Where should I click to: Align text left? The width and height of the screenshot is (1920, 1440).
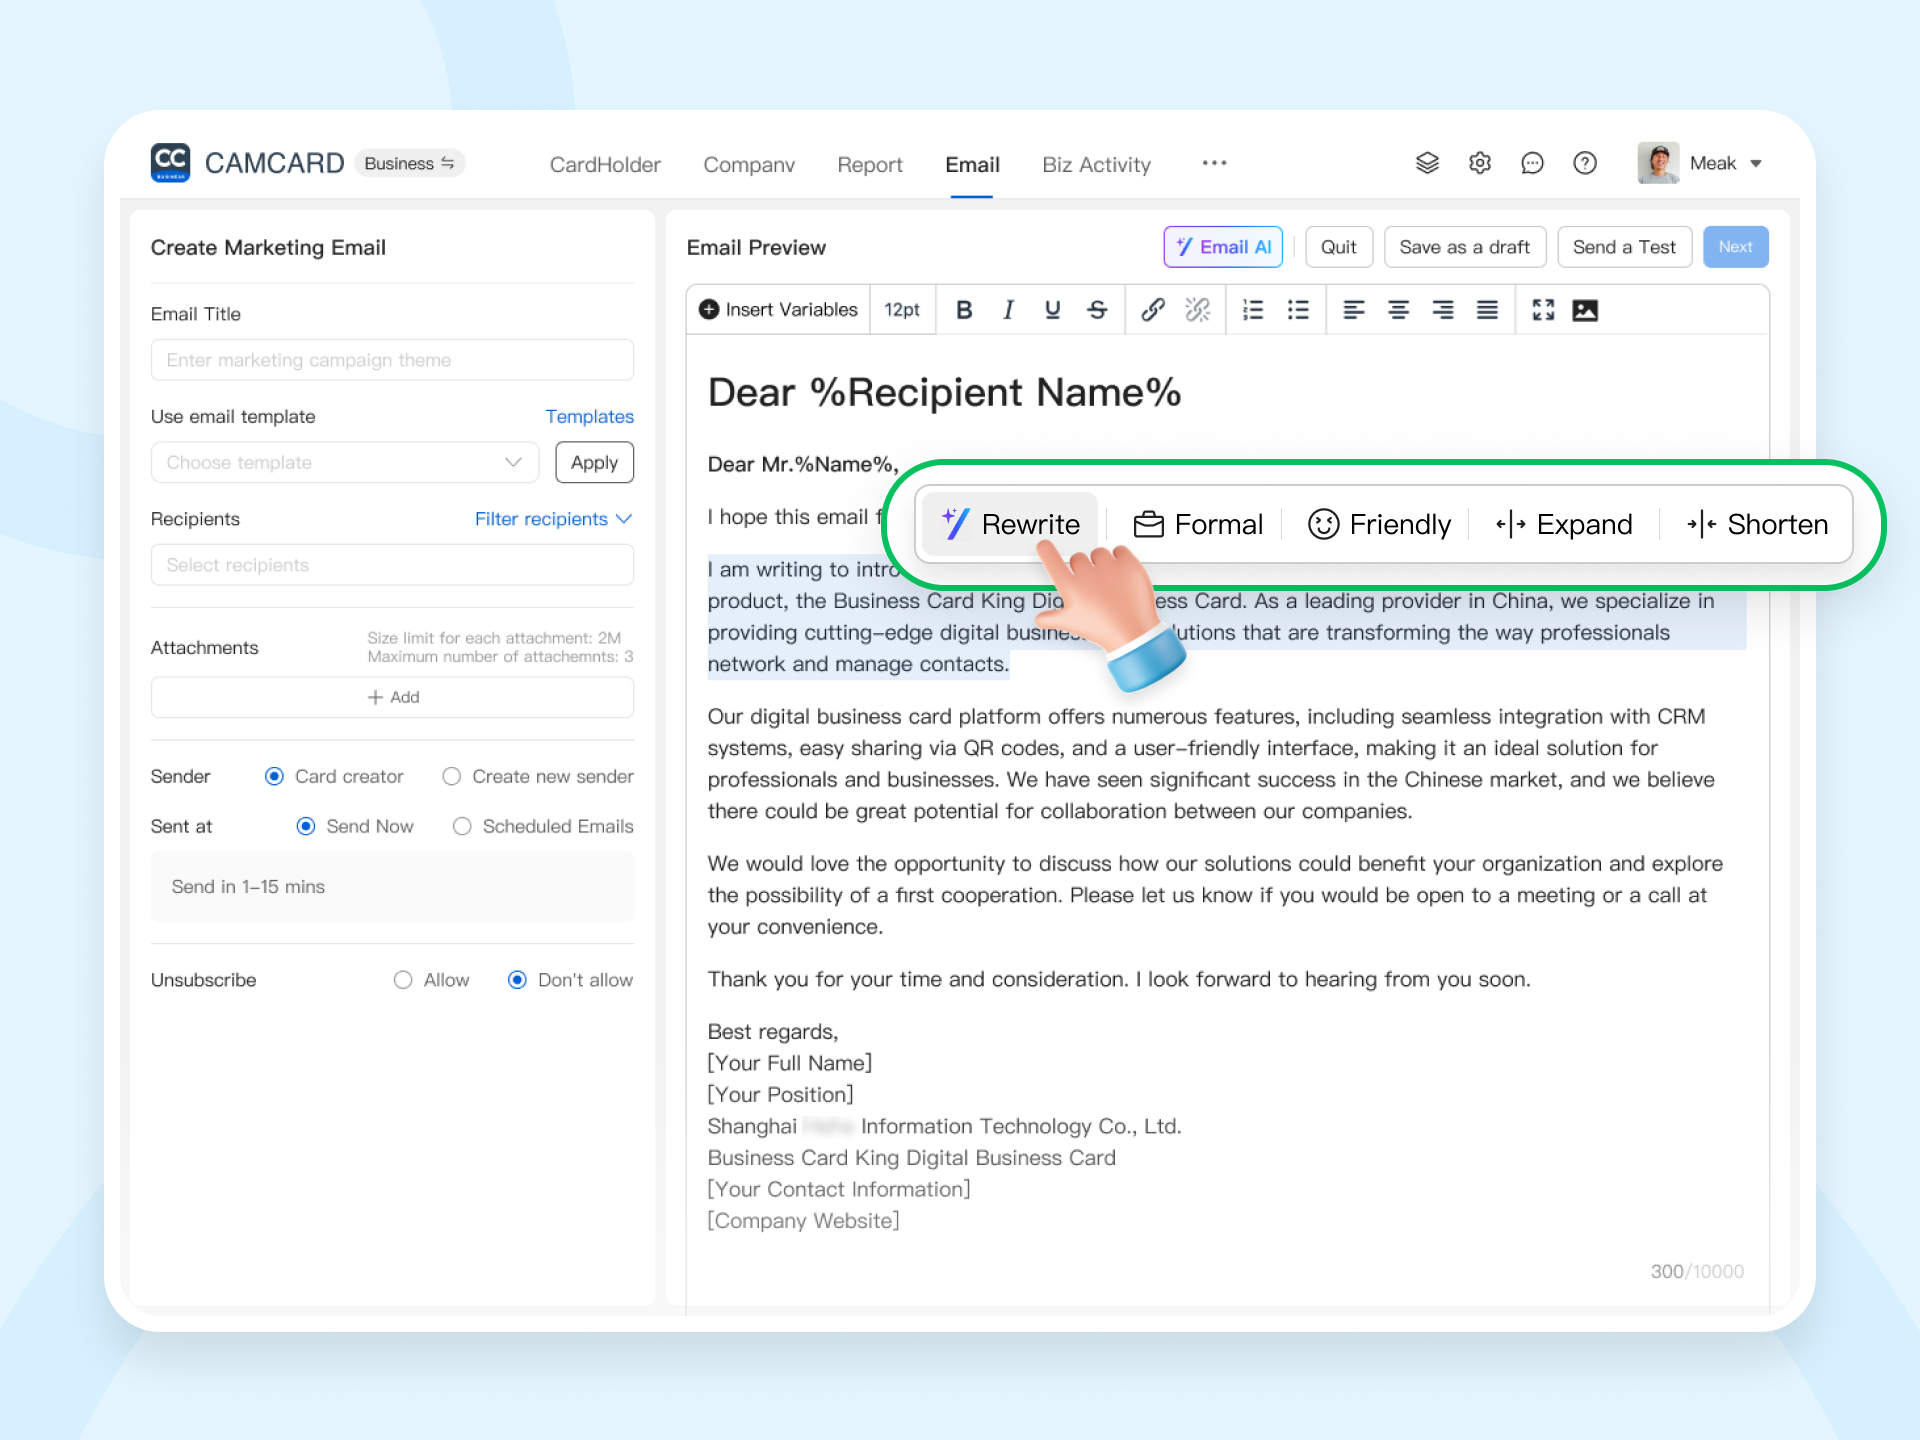click(x=1354, y=310)
